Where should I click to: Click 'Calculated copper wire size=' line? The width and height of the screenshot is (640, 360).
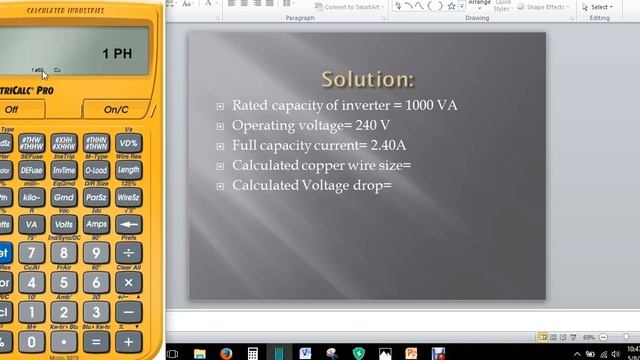(322, 165)
